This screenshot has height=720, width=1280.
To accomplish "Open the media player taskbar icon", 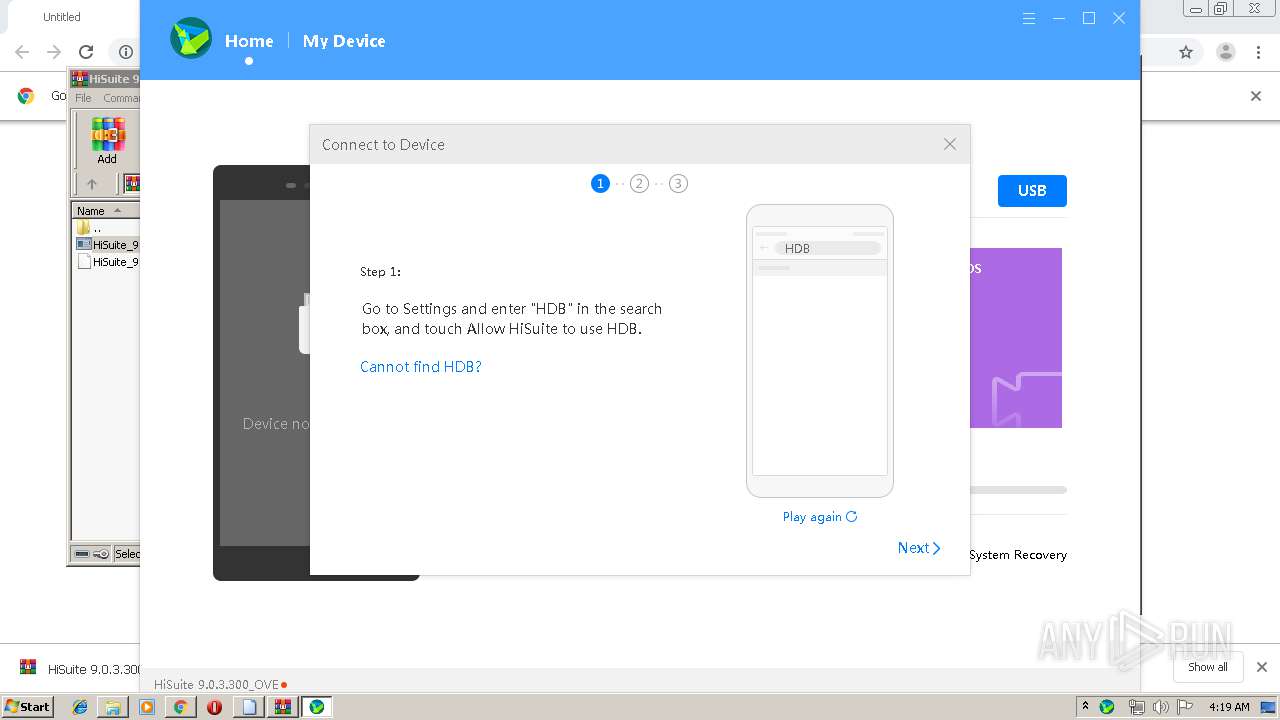I will (x=147, y=707).
